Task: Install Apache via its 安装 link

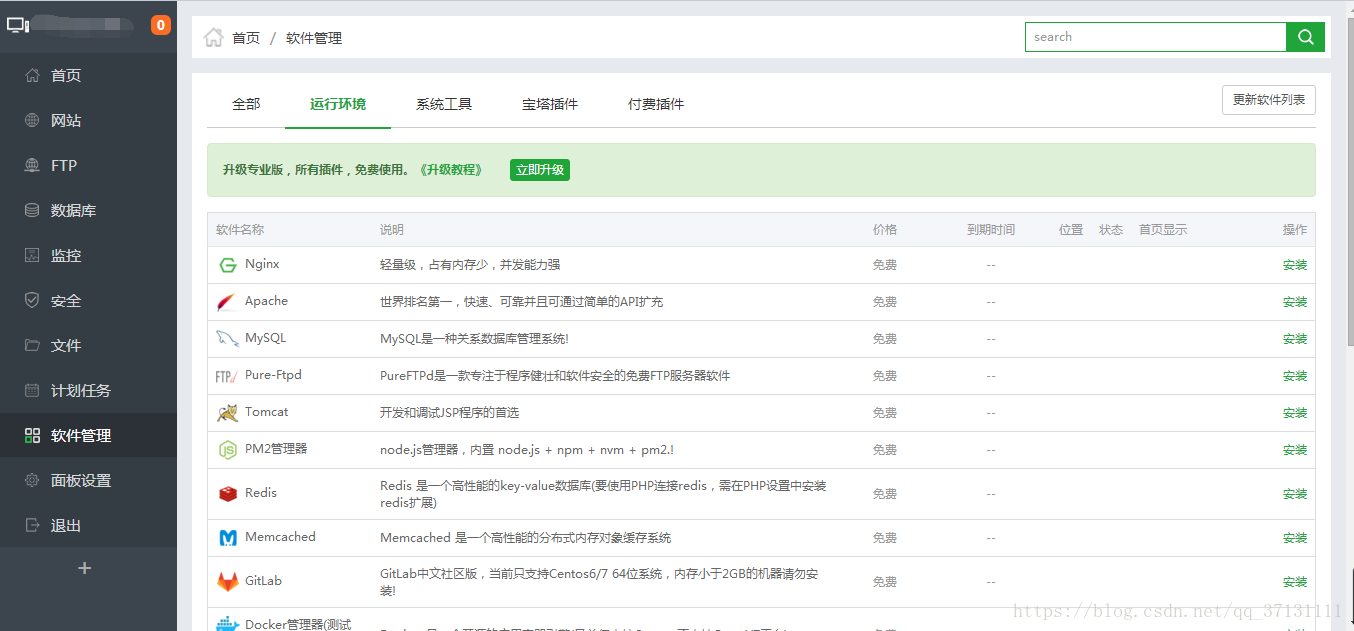Action: click(1295, 302)
